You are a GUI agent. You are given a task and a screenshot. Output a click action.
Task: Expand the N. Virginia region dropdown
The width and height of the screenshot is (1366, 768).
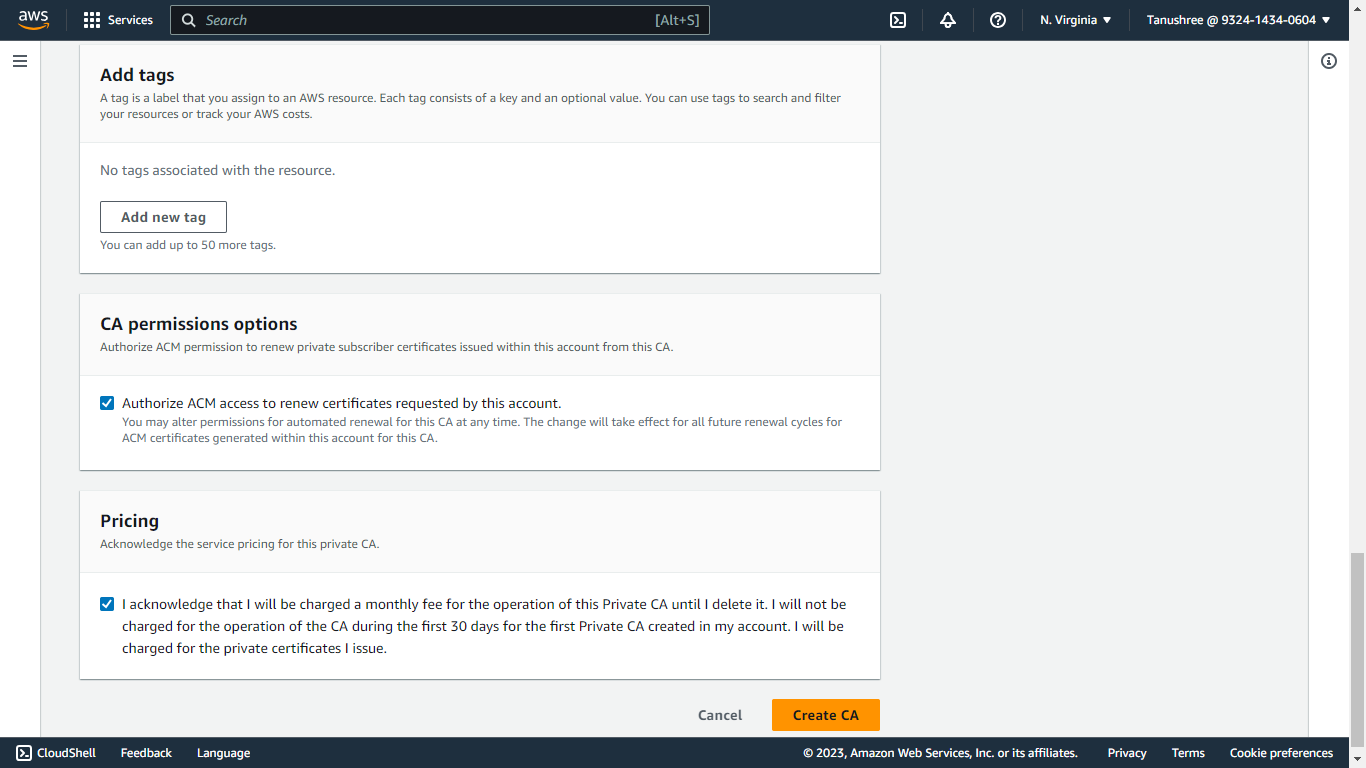pyautogui.click(x=1076, y=20)
